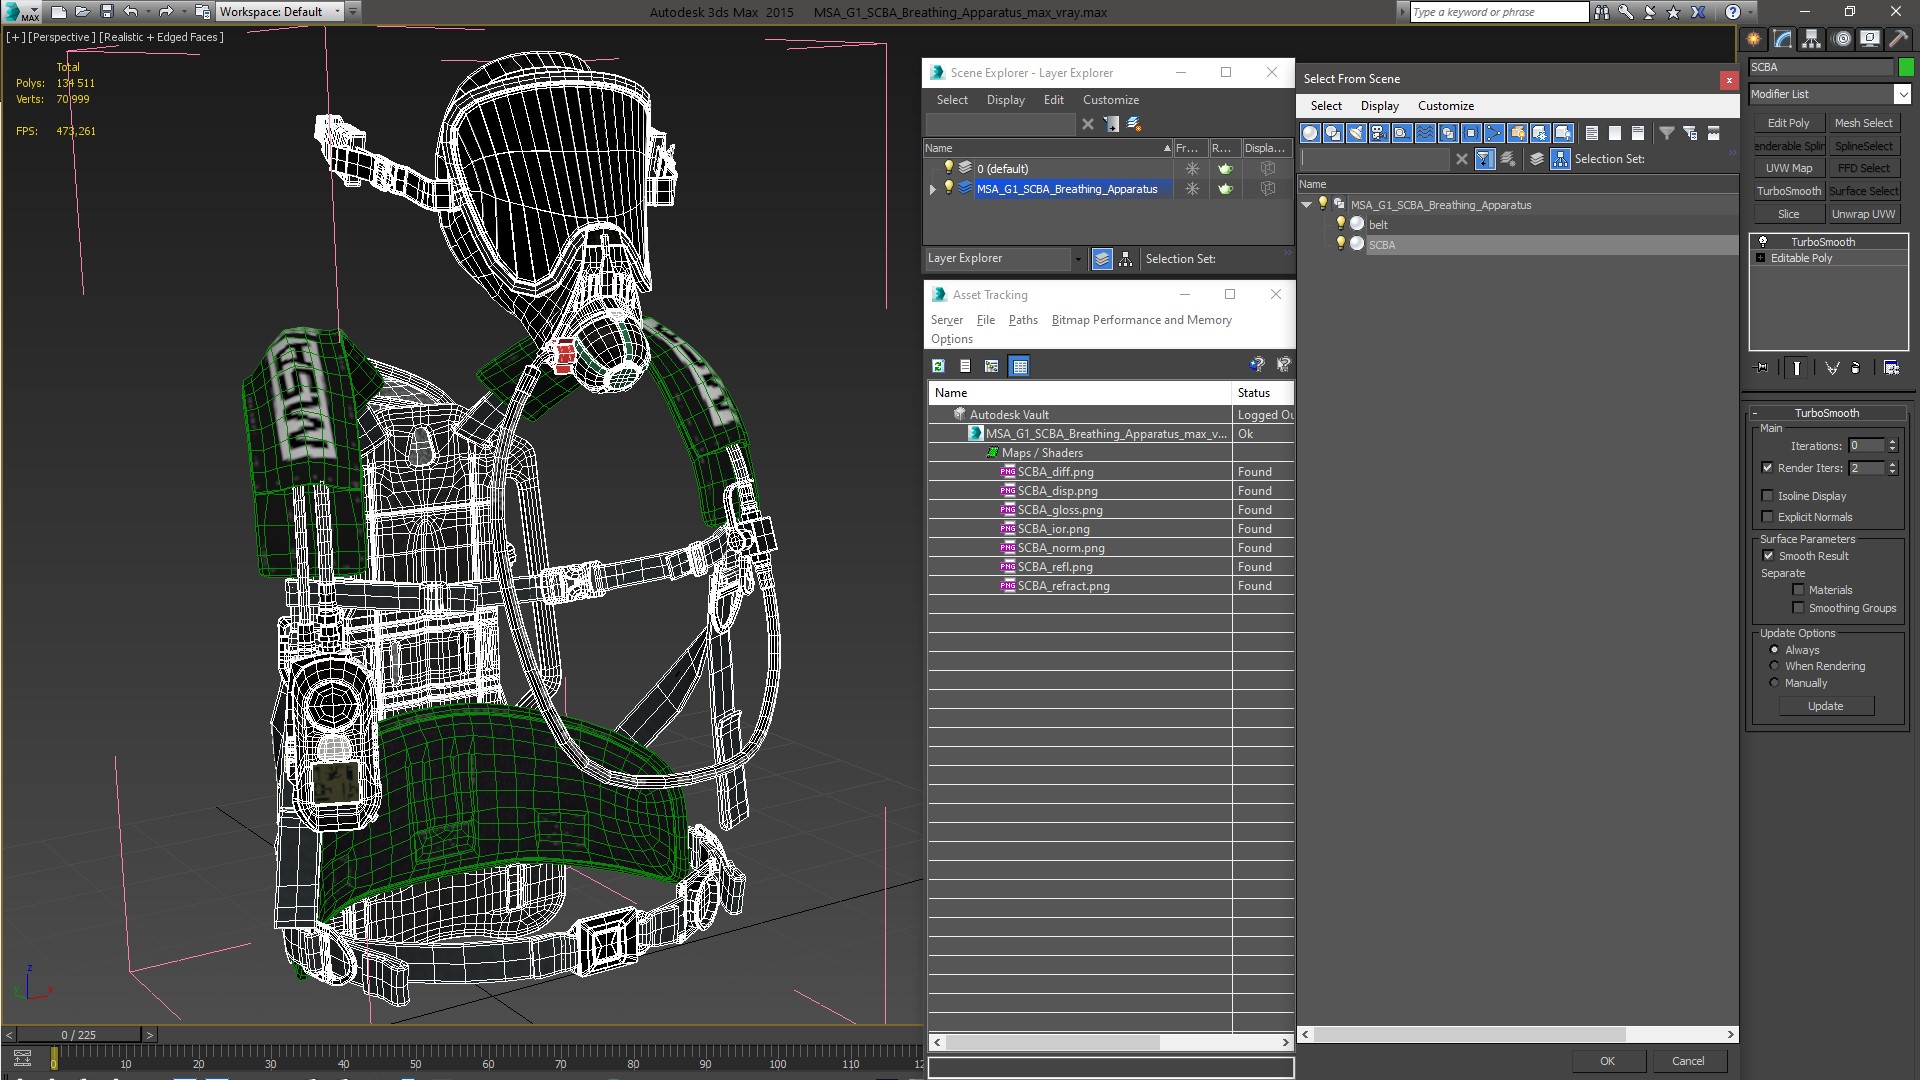Click Sort by Layer icon in Select From Scene

pyautogui.click(x=1537, y=159)
